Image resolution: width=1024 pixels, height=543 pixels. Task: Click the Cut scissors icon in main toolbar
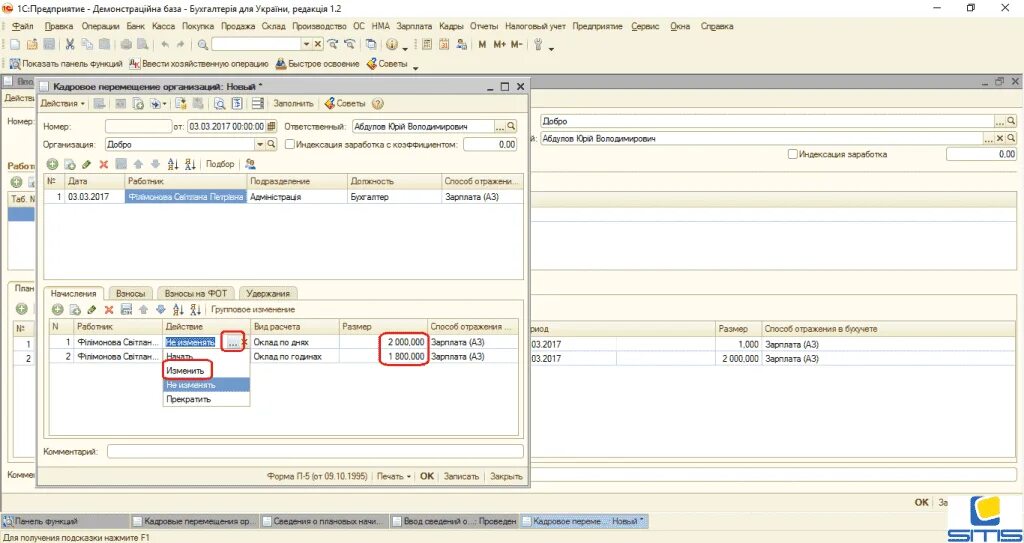70,44
